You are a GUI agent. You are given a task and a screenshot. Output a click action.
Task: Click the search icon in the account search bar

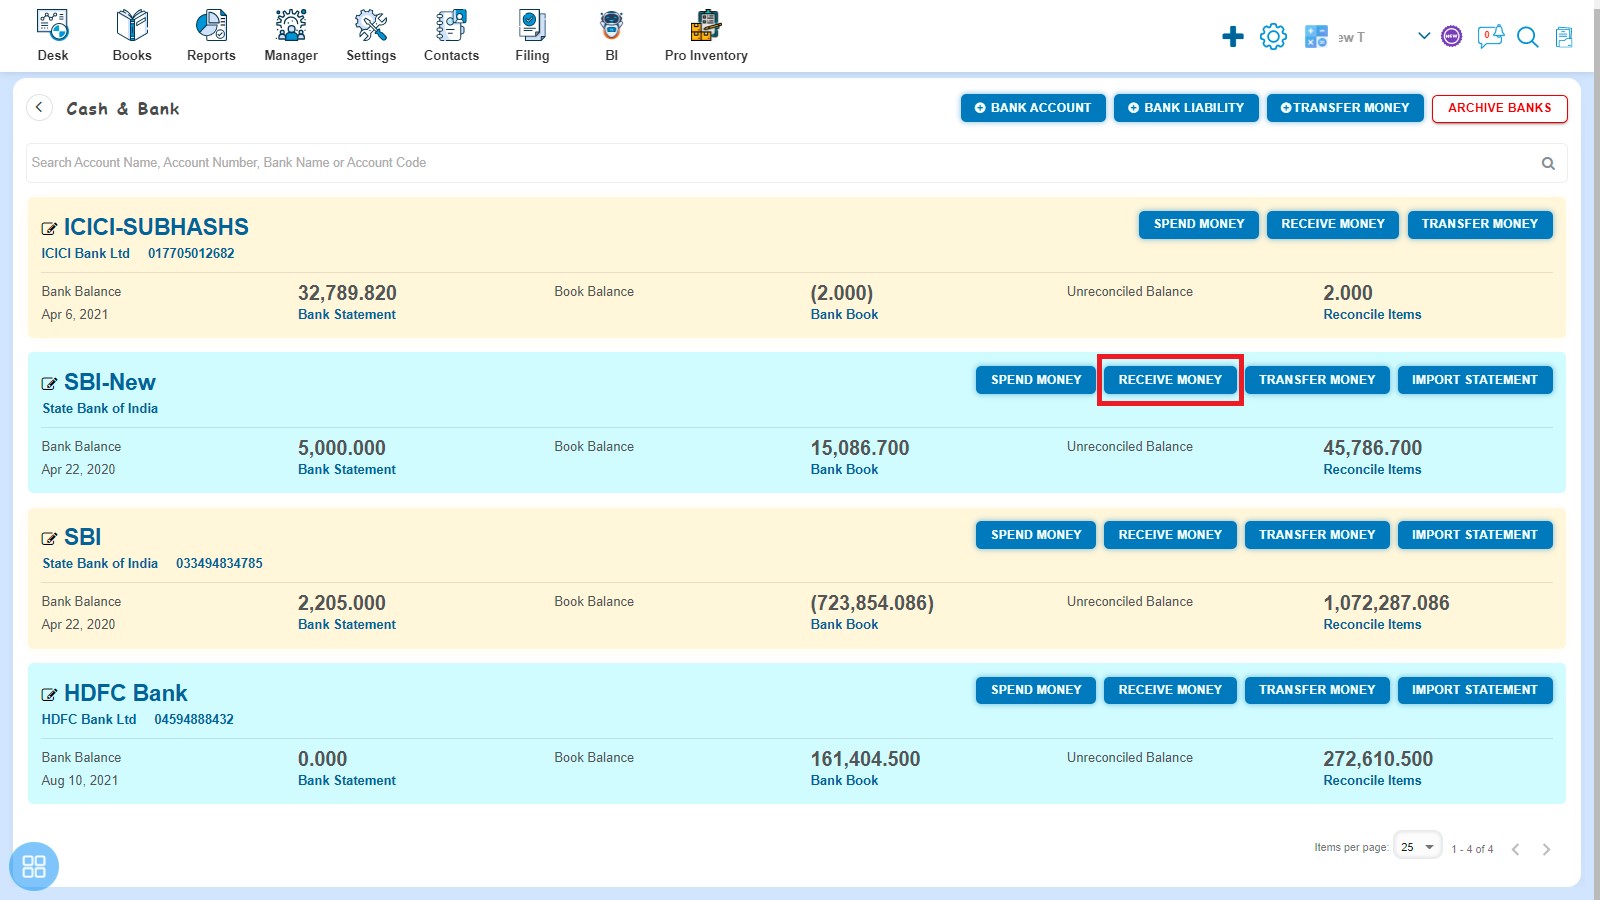coord(1548,163)
